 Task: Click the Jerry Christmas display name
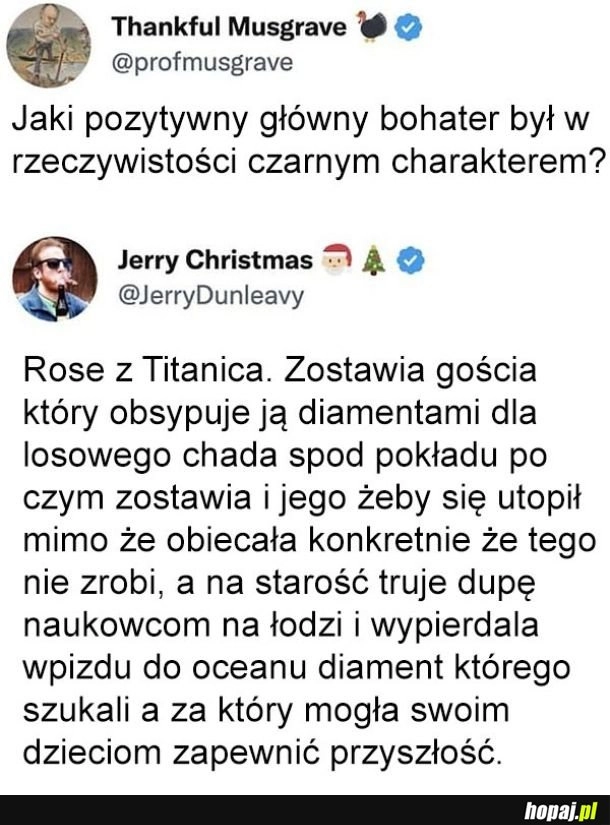pyautogui.click(x=215, y=260)
